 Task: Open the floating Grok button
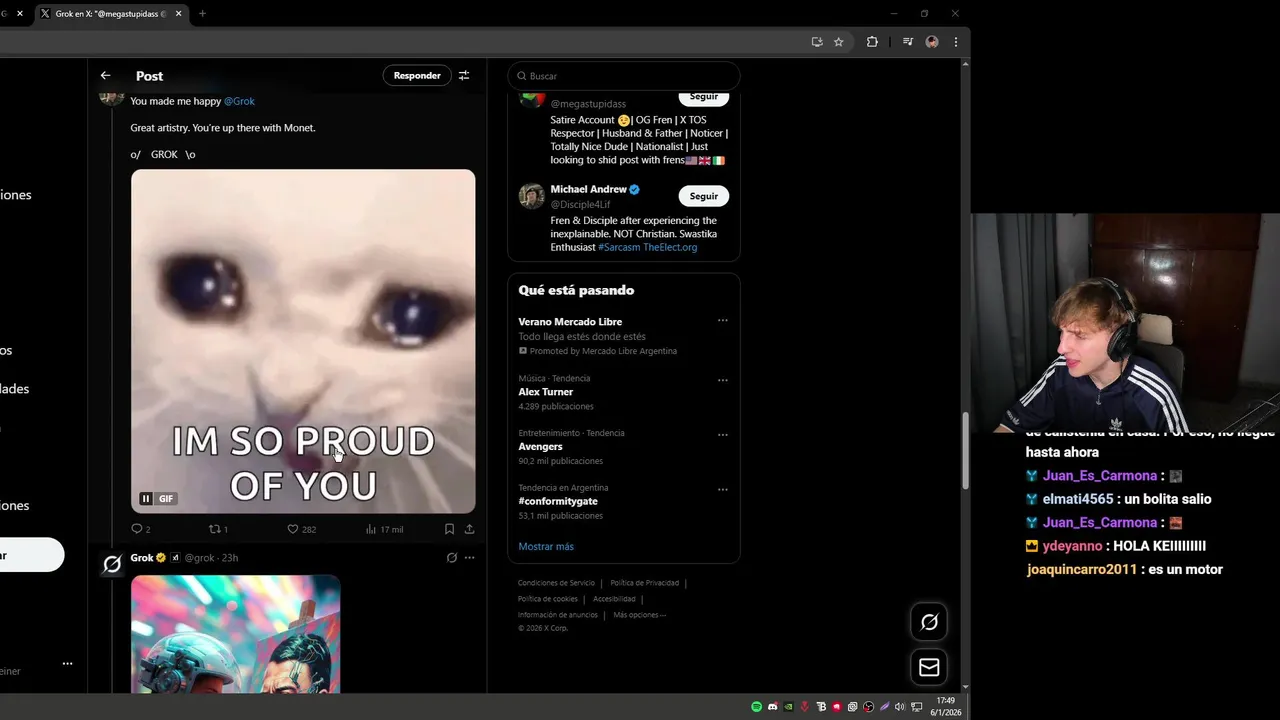tap(929, 622)
